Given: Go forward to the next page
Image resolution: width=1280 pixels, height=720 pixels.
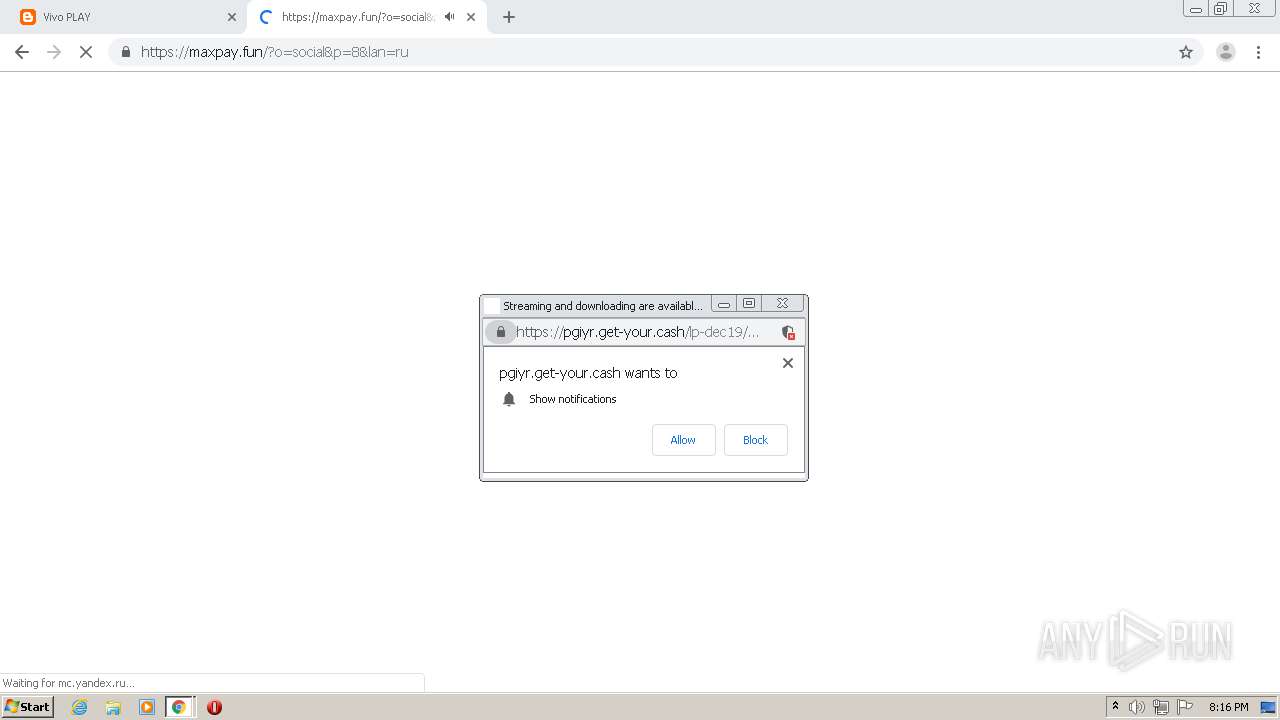Looking at the screenshot, I should (x=54, y=52).
